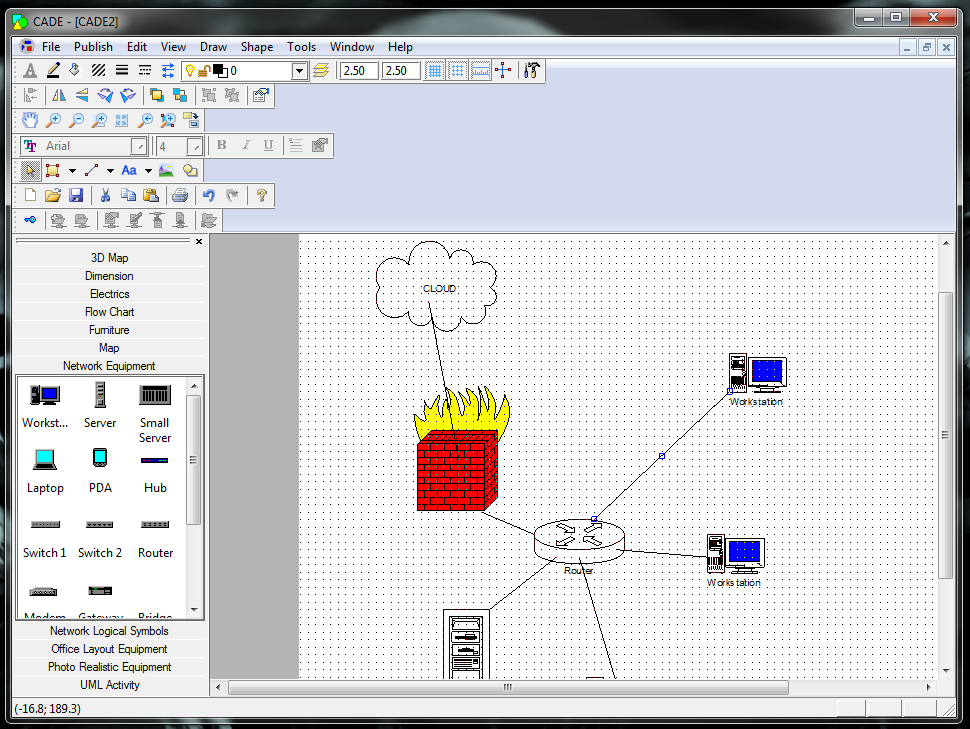Toggle bold text formatting
This screenshot has height=729, width=970.
pyautogui.click(x=221, y=145)
